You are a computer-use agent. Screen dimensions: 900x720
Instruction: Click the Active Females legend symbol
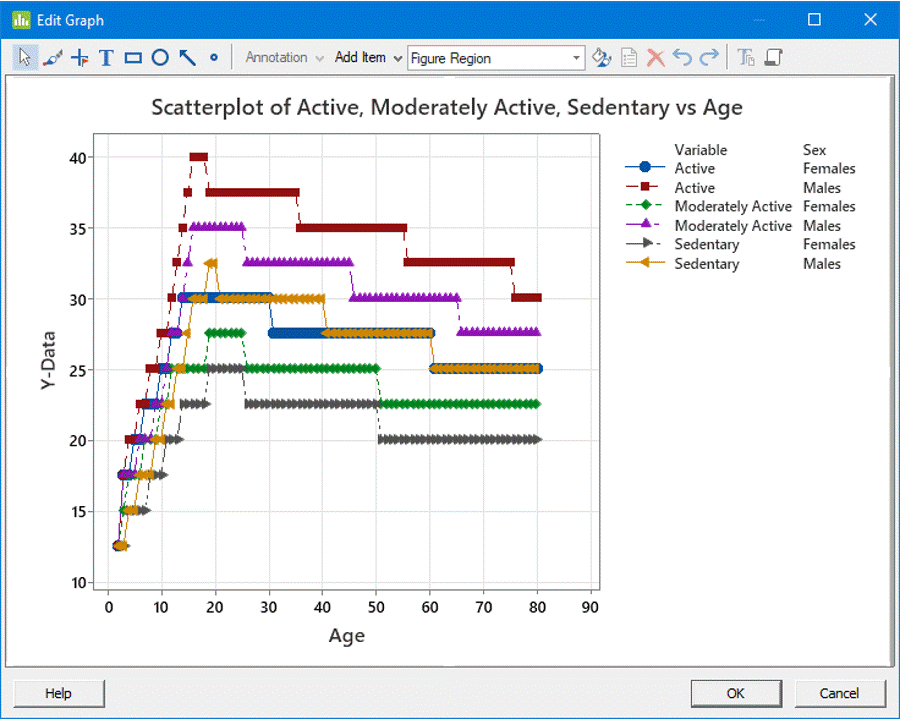[645, 168]
